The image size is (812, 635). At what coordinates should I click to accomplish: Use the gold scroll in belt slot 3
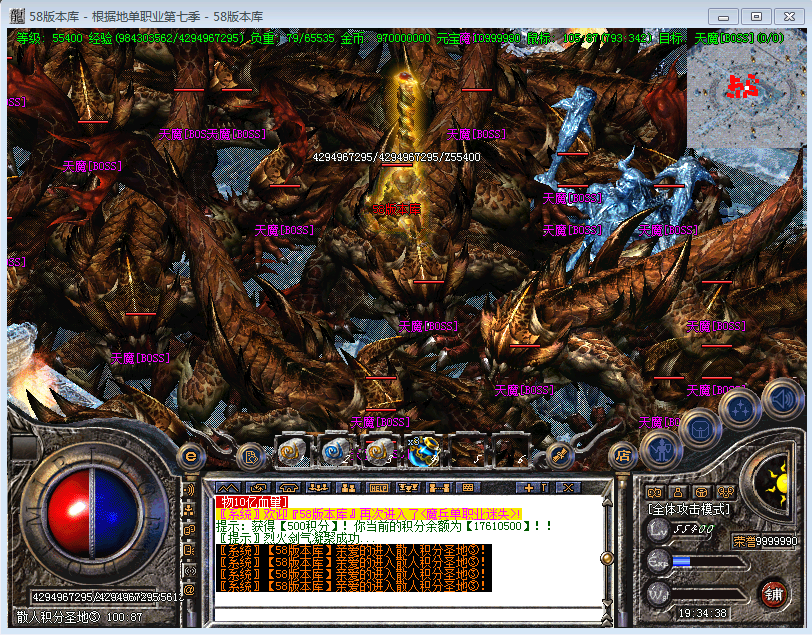coord(380,451)
